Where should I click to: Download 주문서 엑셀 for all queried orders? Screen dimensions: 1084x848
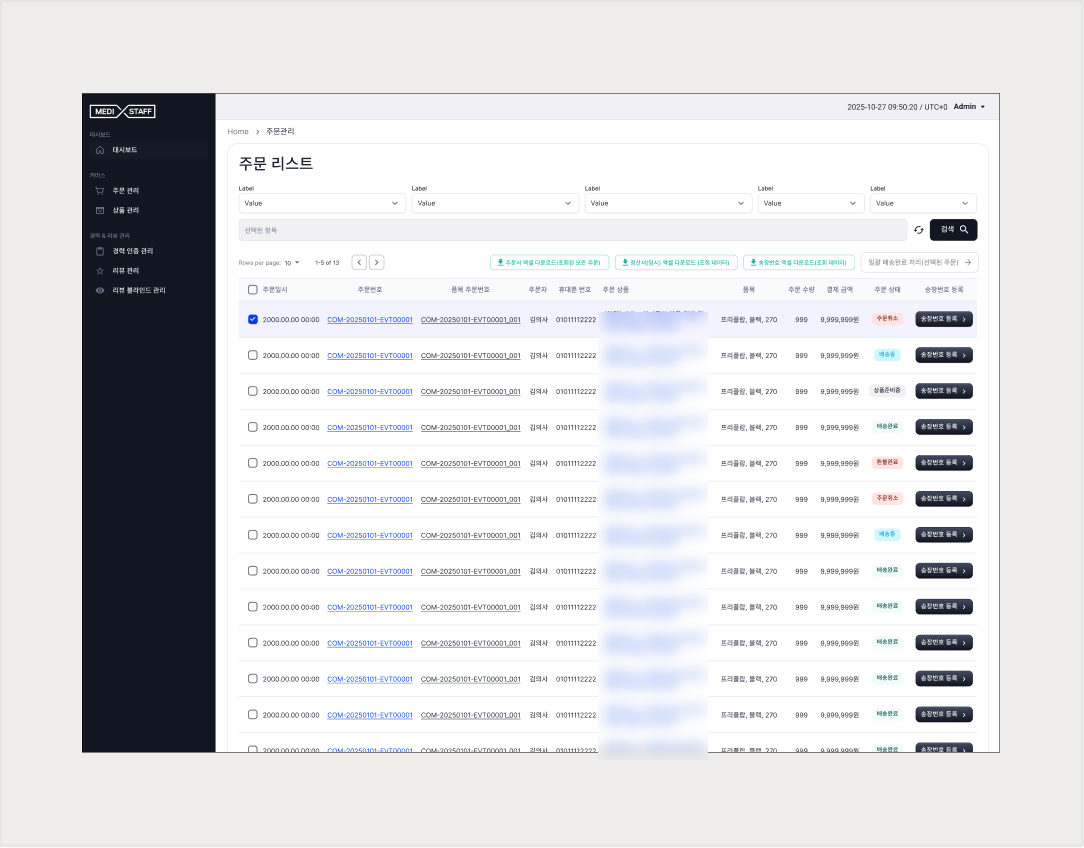pos(550,263)
